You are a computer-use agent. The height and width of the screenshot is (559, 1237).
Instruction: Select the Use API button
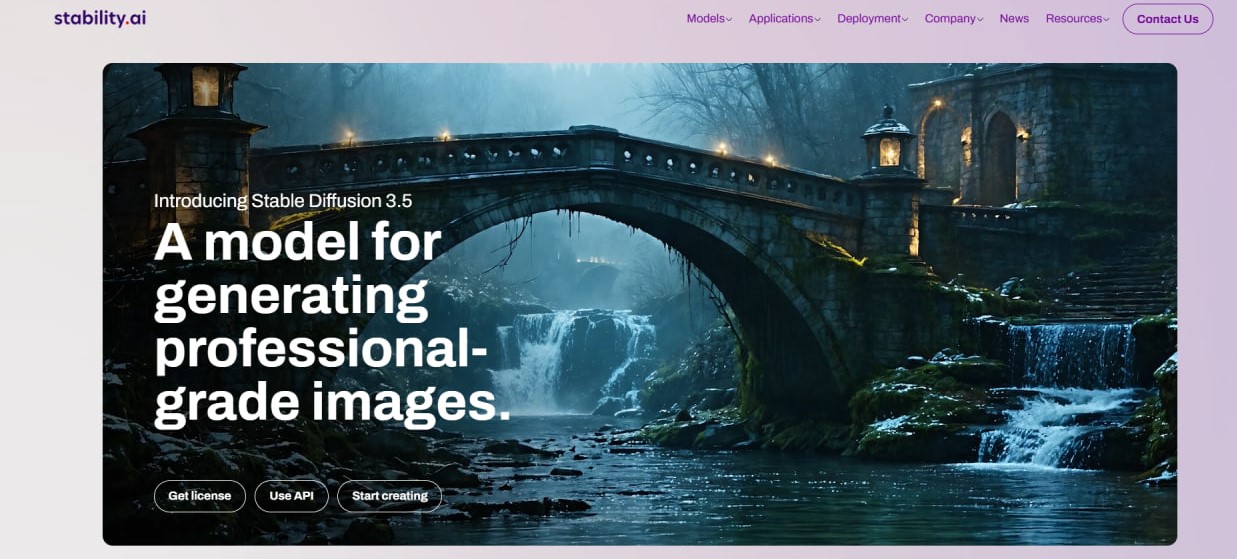(x=291, y=496)
